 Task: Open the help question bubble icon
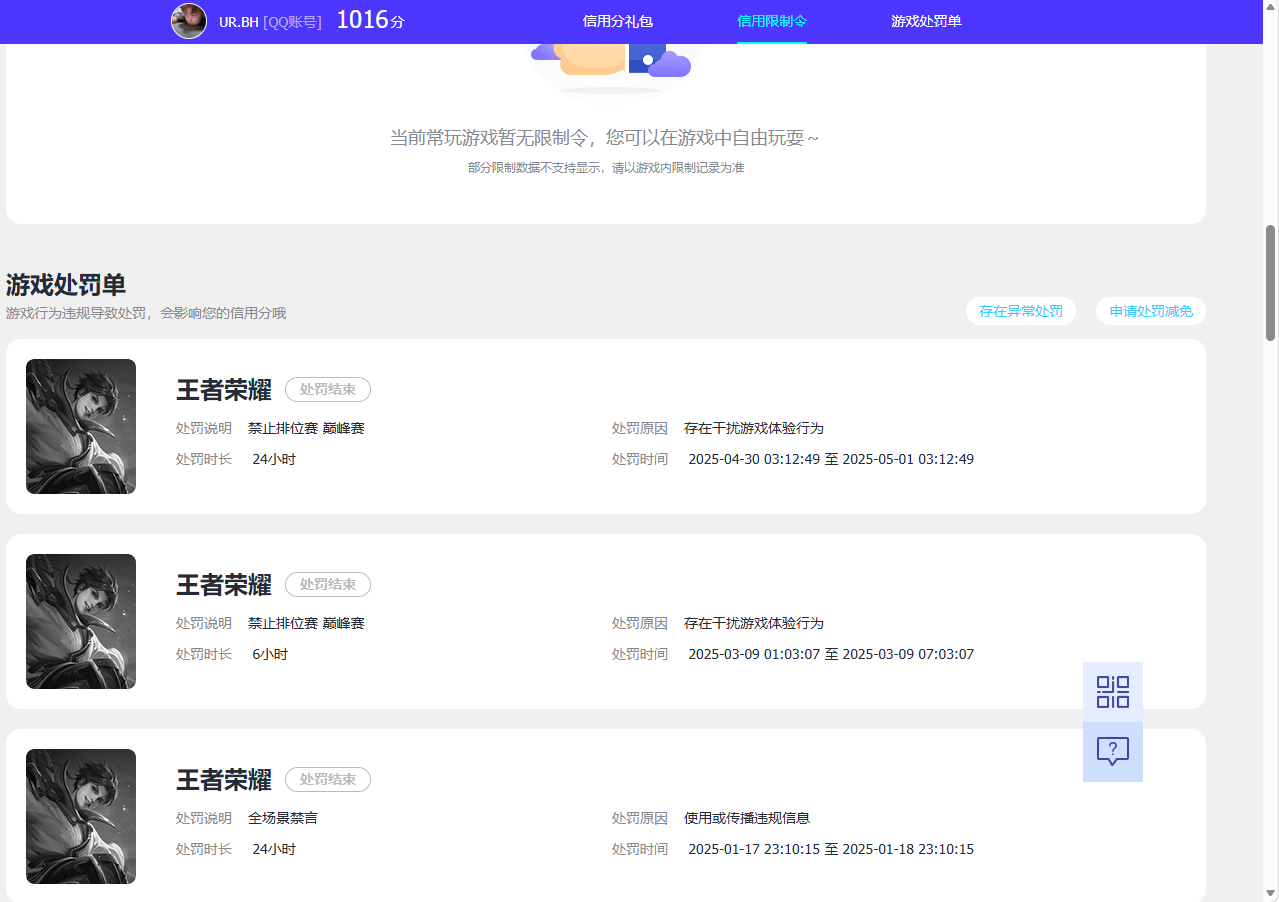click(x=1112, y=751)
